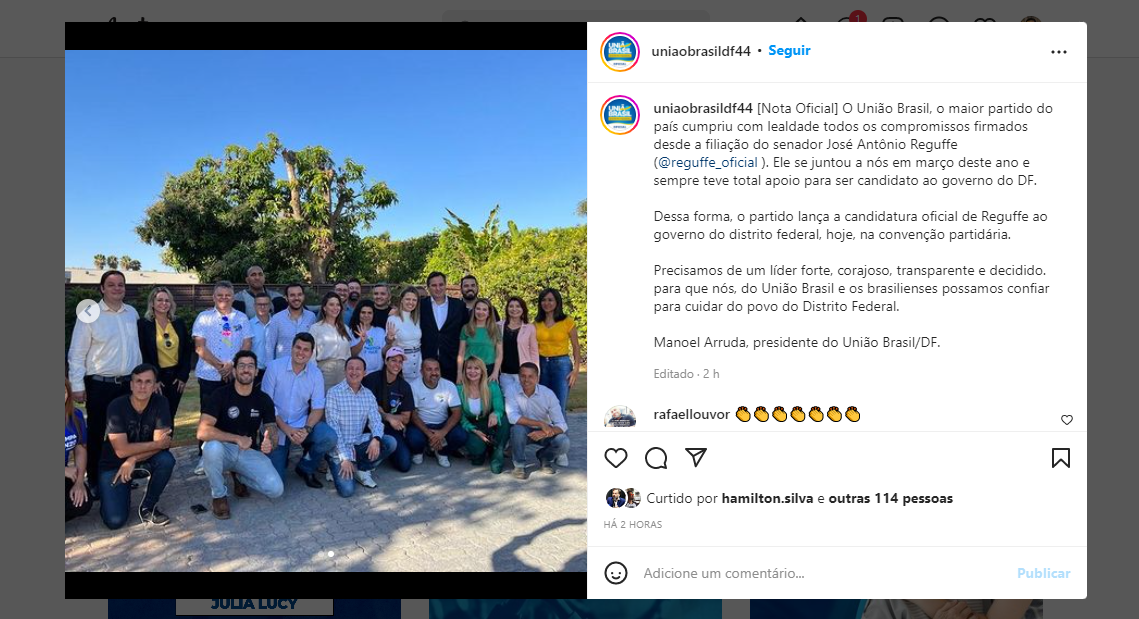The image size is (1139, 619).
Task: Open three-dot more options menu
Action: point(1058,52)
